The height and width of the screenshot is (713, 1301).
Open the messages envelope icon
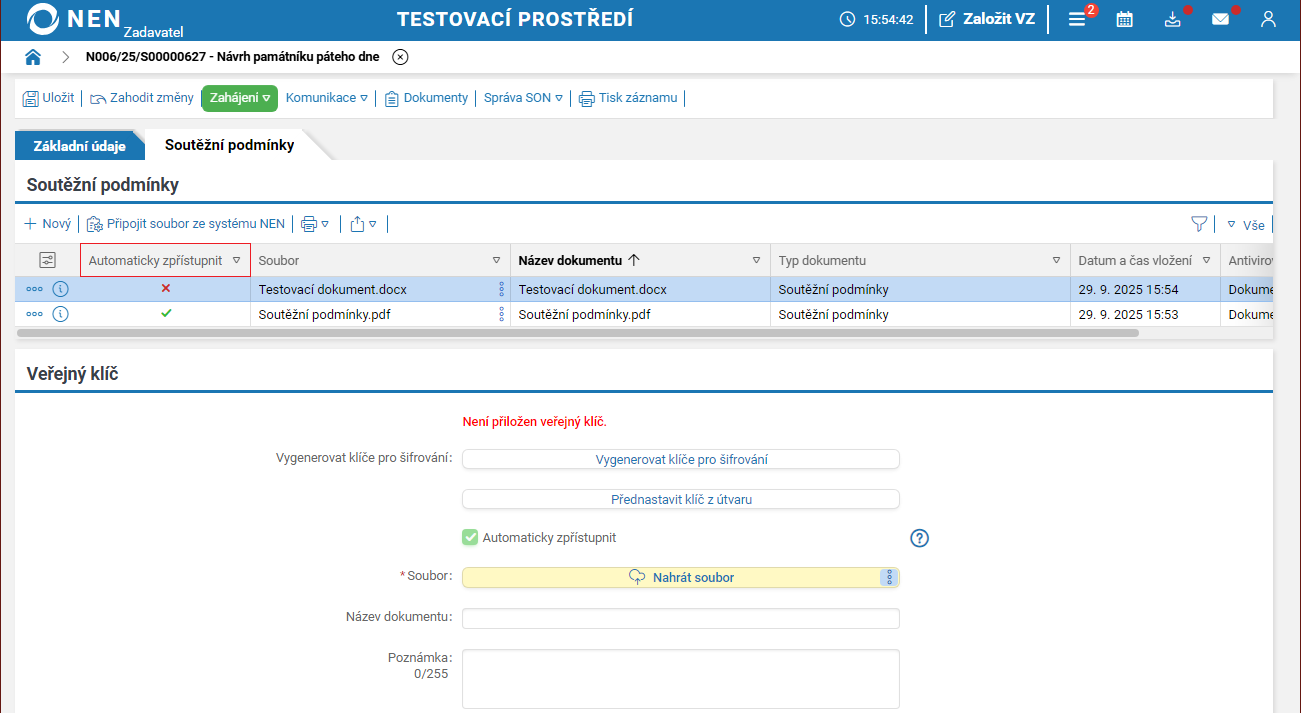pyautogui.click(x=1220, y=19)
